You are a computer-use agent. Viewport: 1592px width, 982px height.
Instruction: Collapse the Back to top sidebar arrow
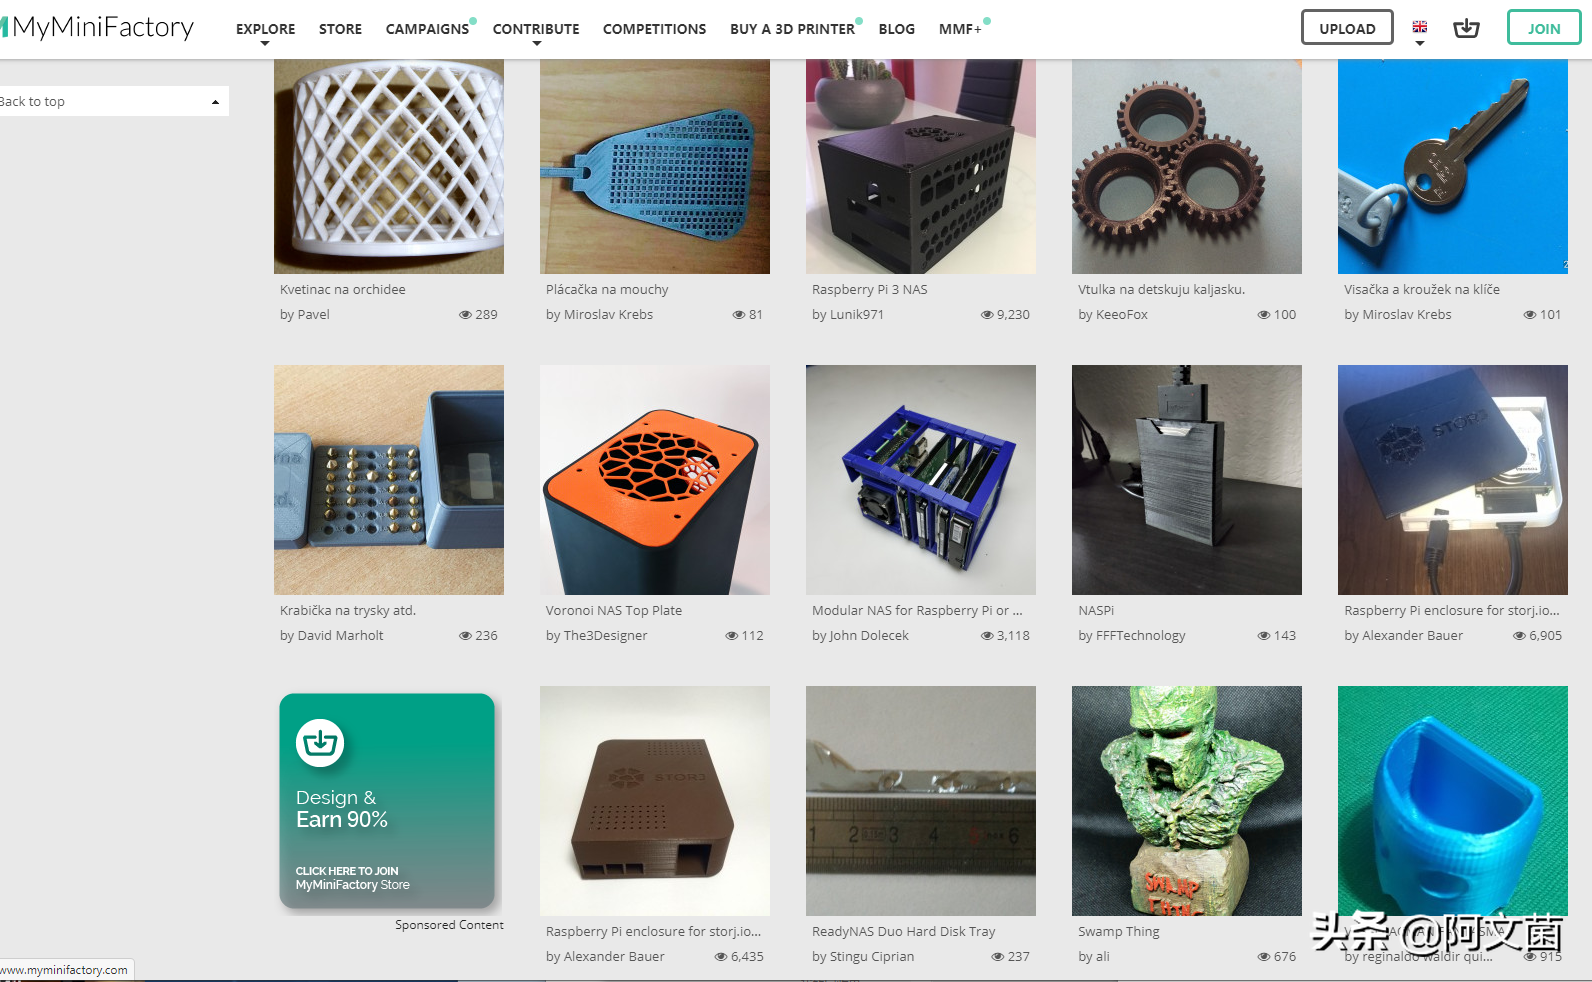point(215,102)
